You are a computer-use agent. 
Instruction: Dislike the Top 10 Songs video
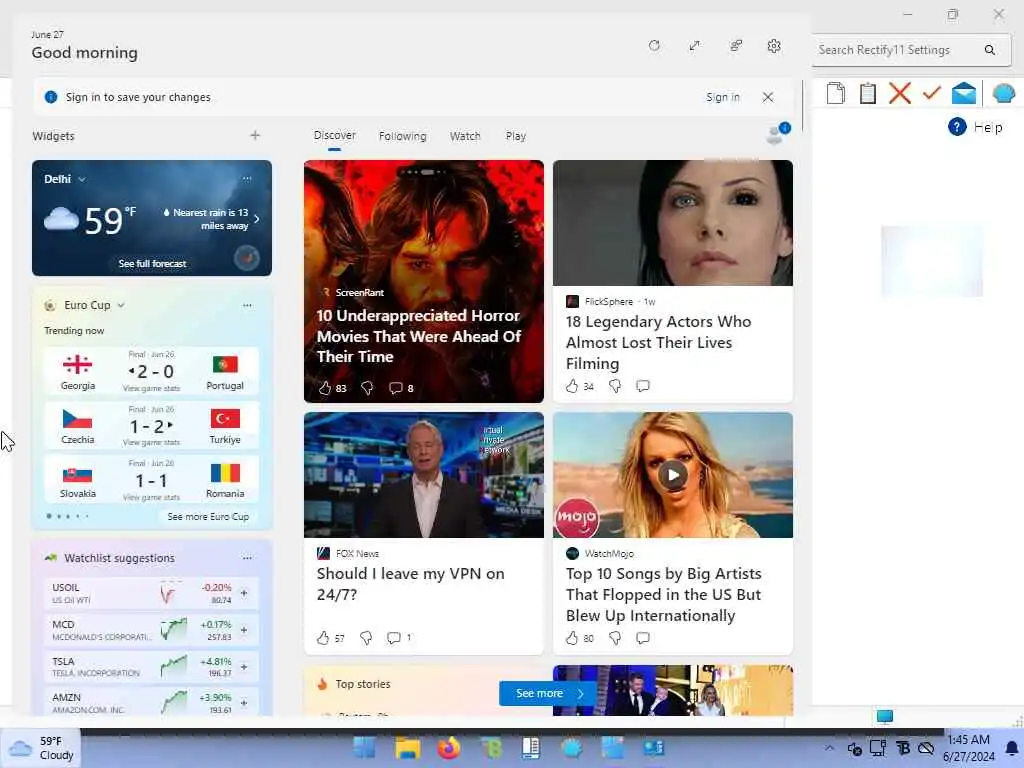(x=615, y=637)
